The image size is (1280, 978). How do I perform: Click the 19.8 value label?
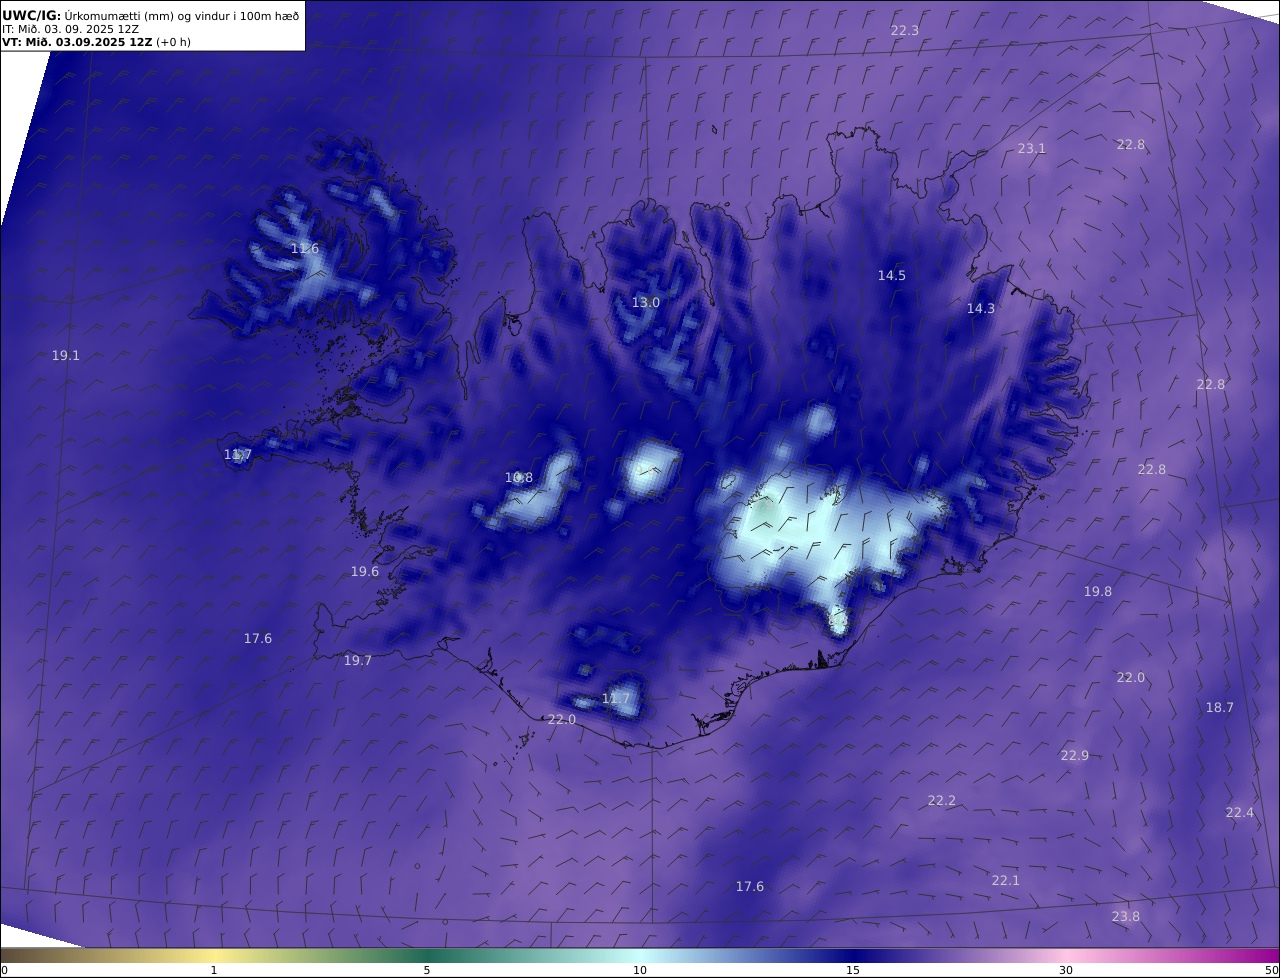(x=1097, y=592)
